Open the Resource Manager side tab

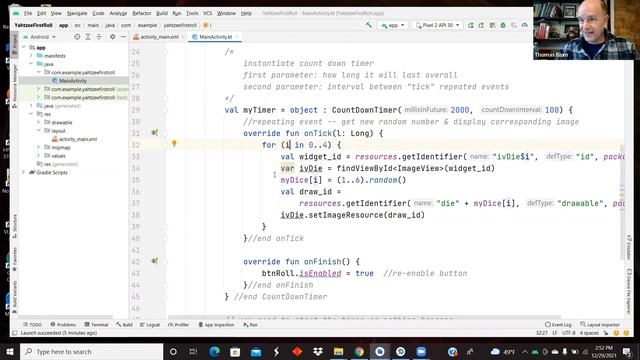point(15,87)
